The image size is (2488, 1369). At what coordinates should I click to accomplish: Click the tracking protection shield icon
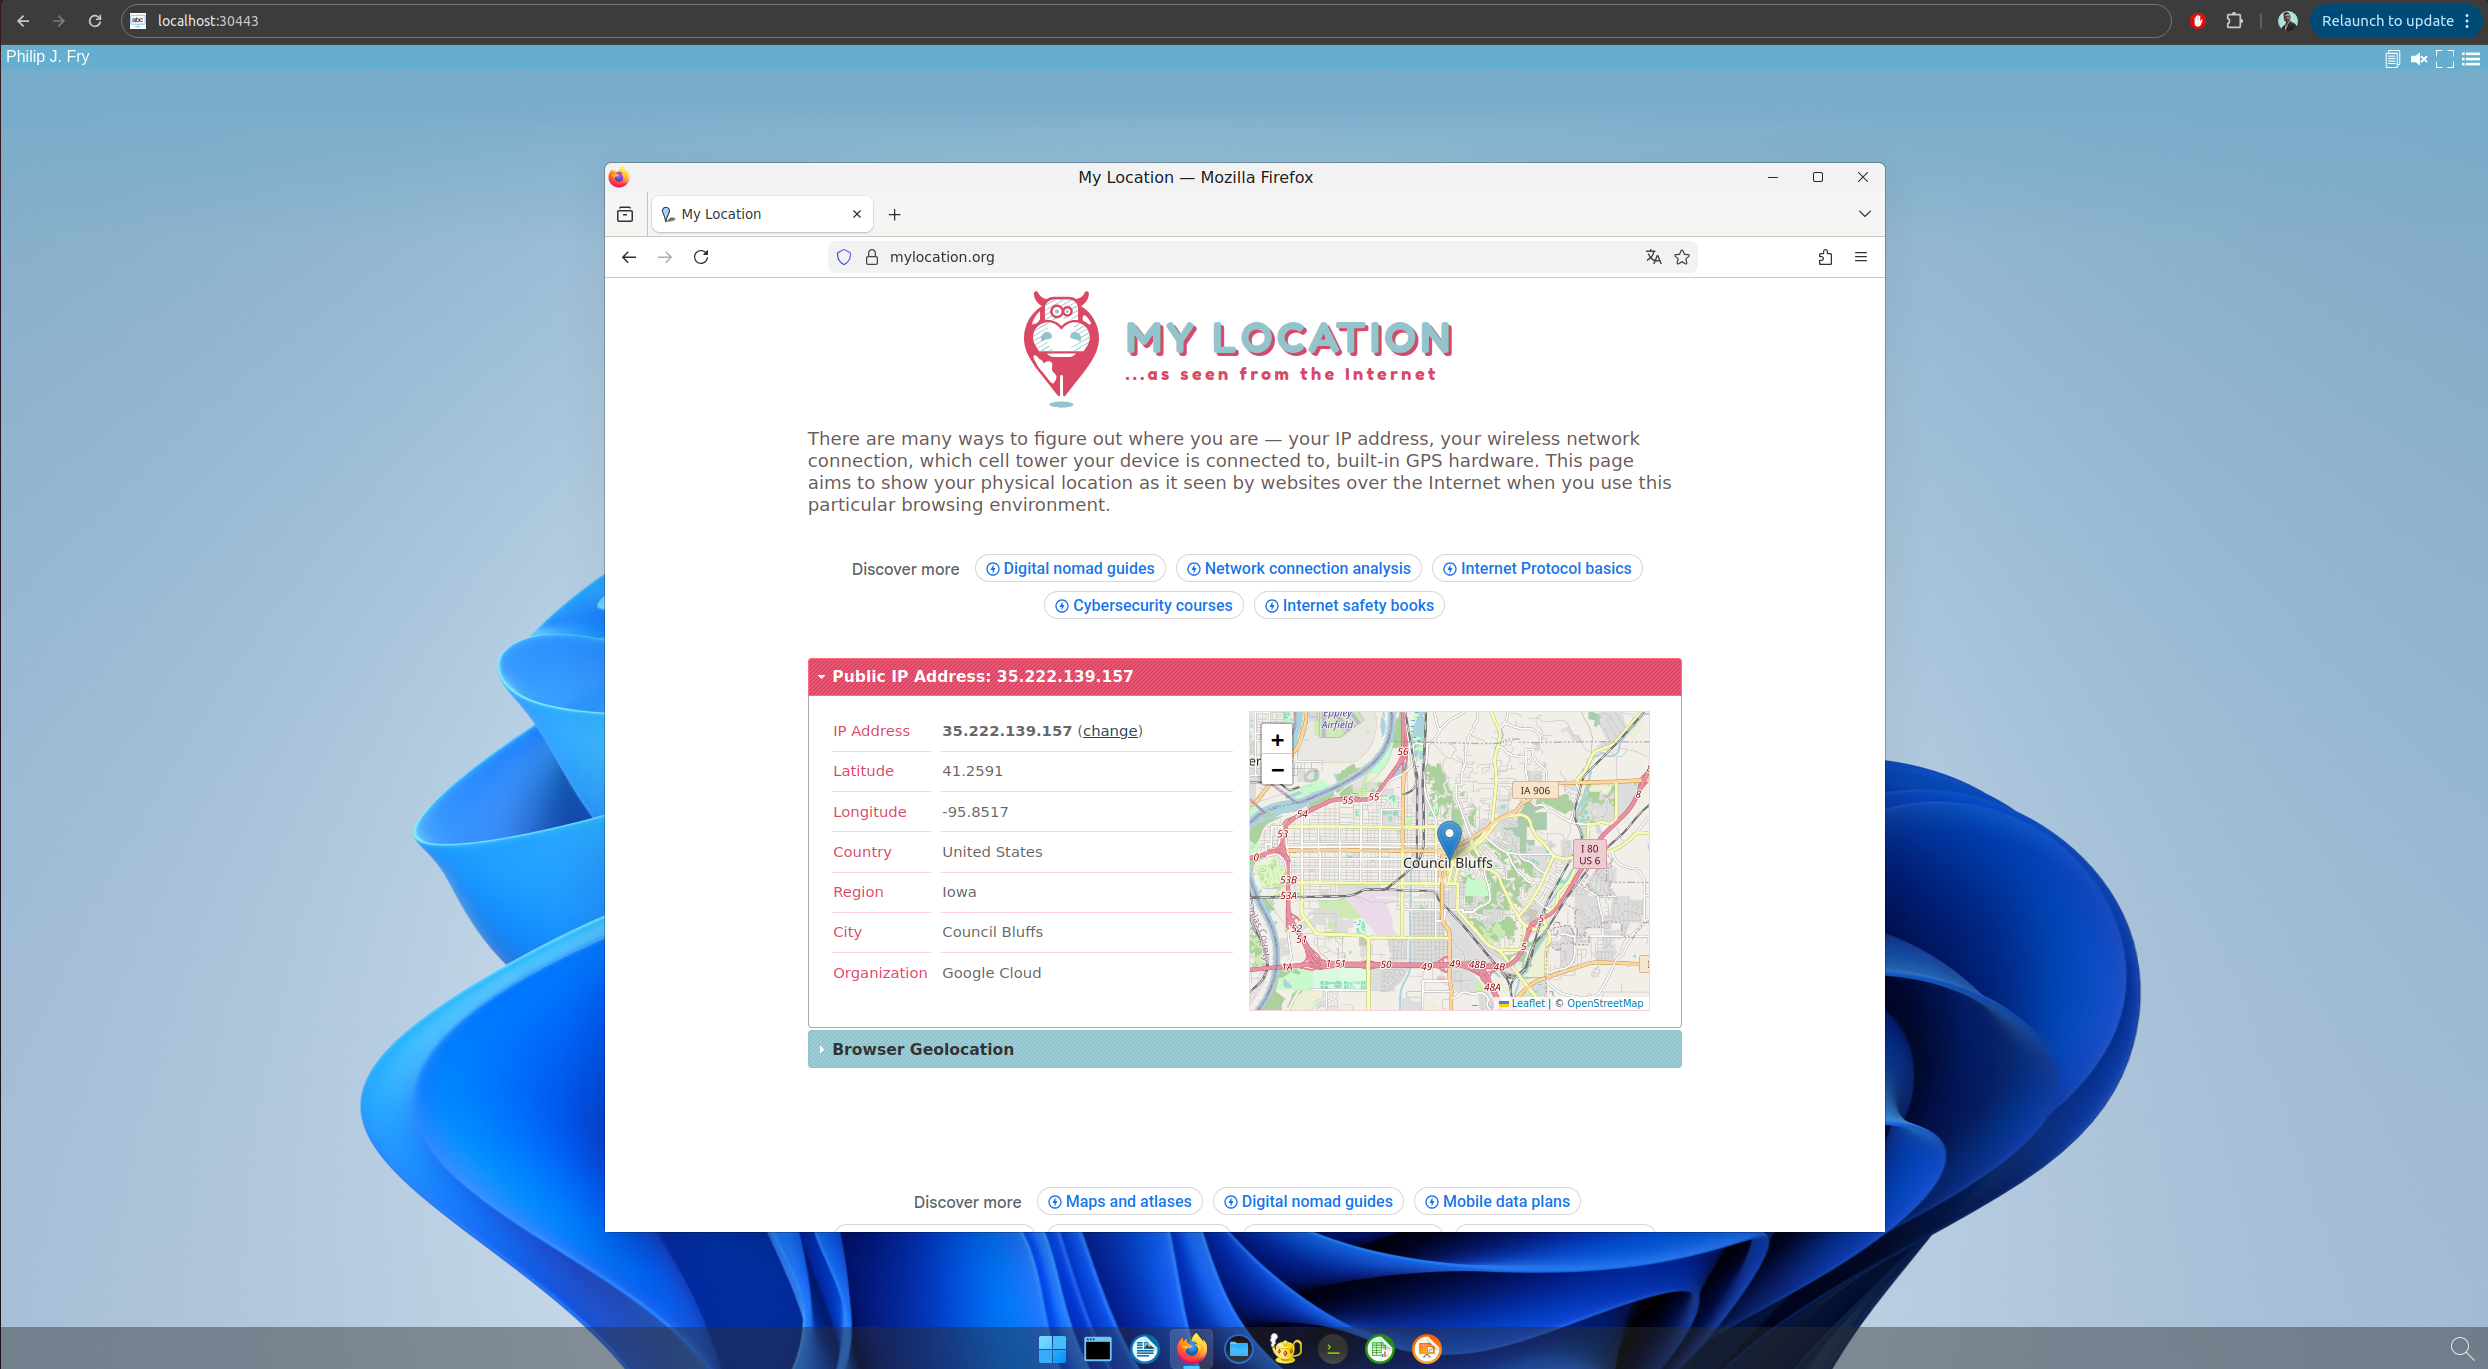tap(843, 257)
